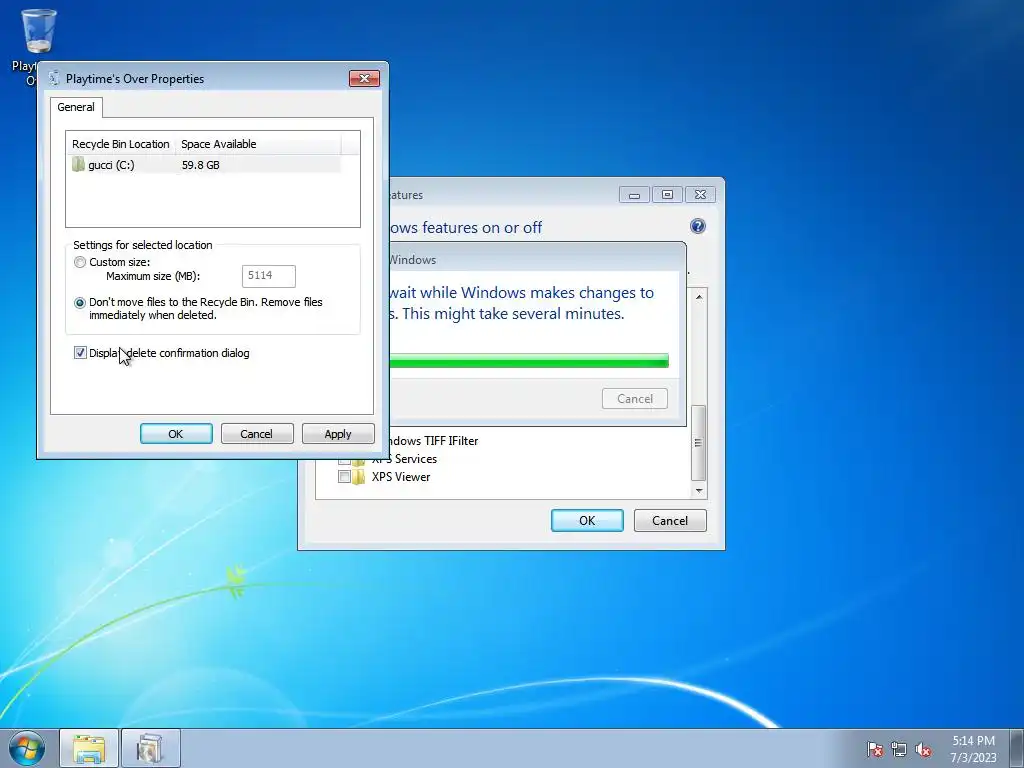Open Windows Explorer from taskbar

(89, 748)
